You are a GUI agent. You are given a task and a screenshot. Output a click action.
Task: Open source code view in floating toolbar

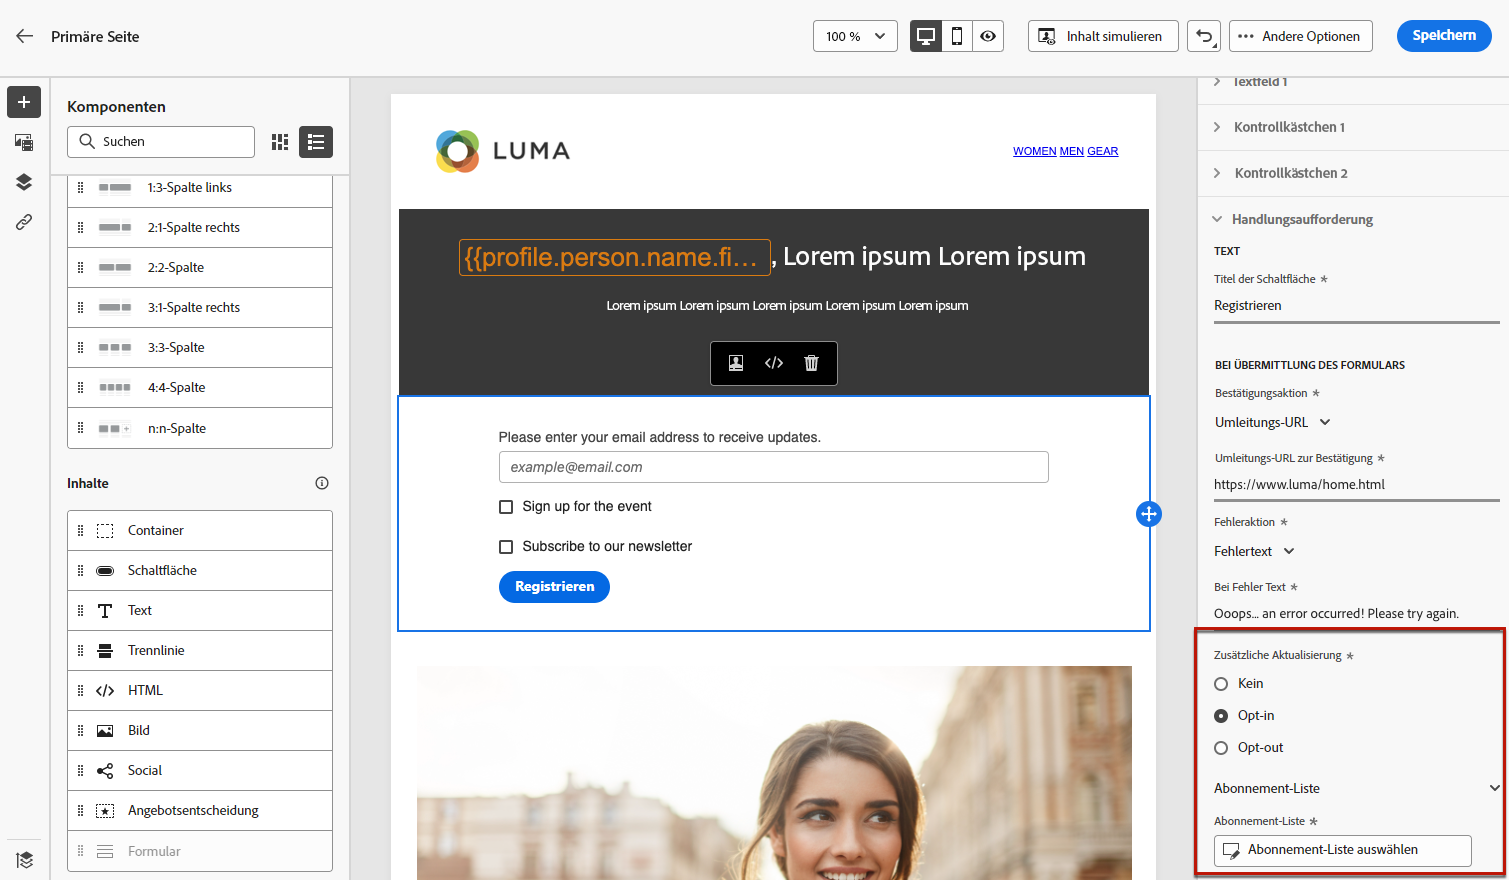(x=774, y=363)
